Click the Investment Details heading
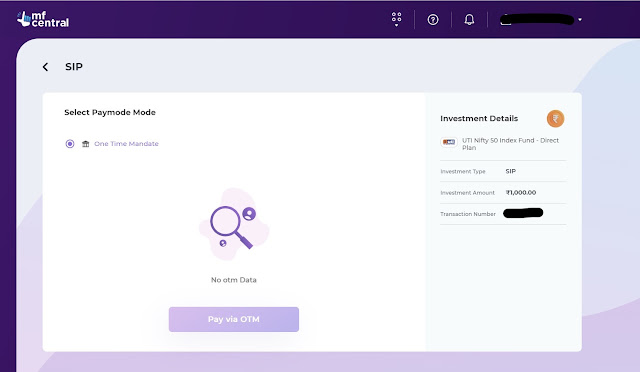640x372 pixels. tap(479, 118)
